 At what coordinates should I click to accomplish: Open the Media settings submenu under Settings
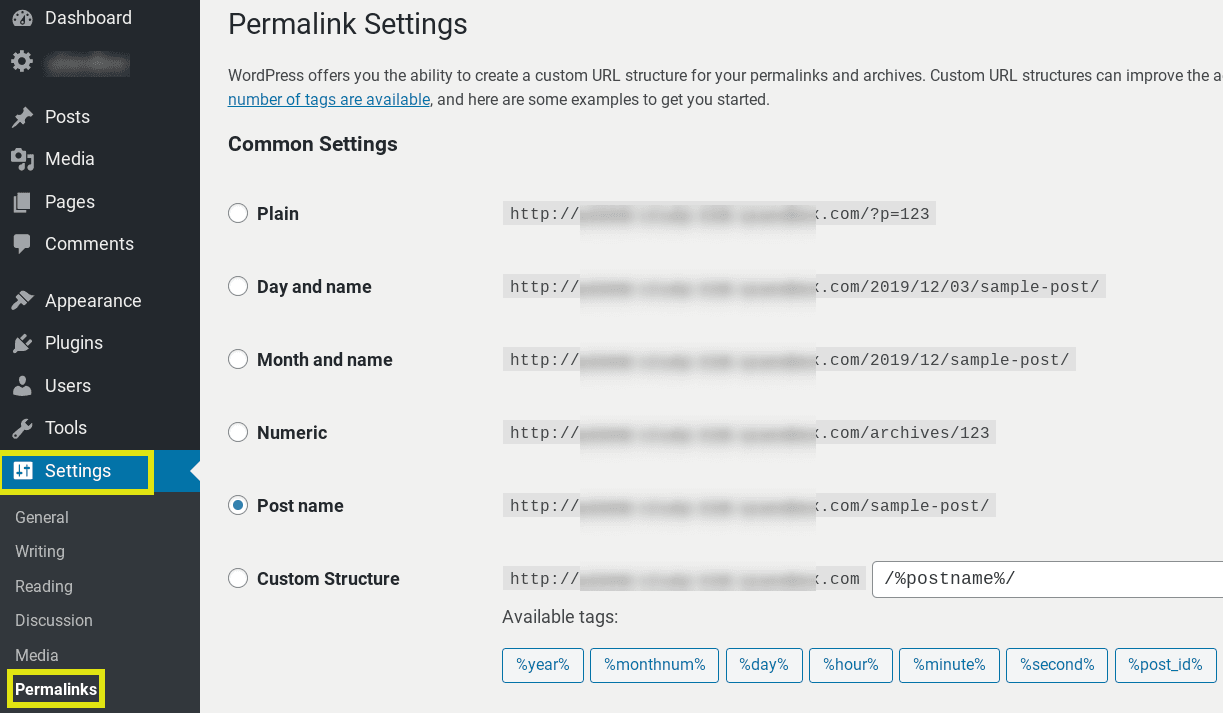pyautogui.click(x=37, y=655)
